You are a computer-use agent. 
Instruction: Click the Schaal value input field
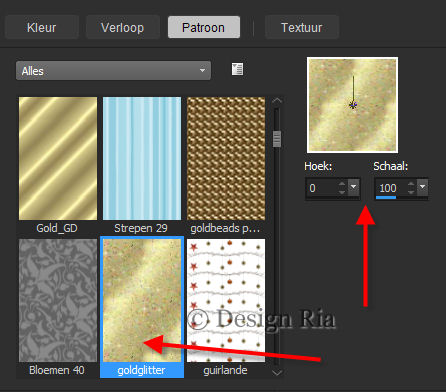(x=391, y=188)
